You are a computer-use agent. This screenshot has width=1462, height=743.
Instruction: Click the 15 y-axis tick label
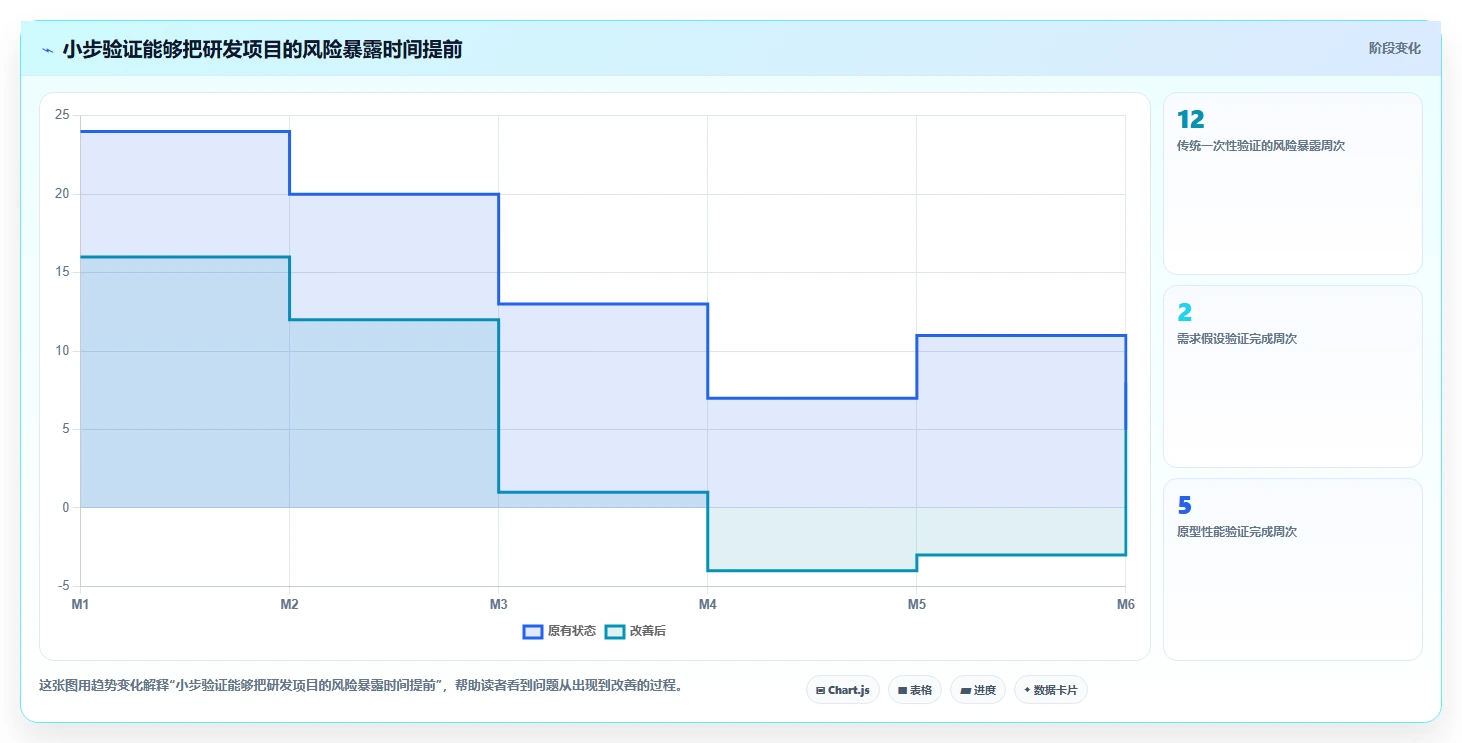[x=62, y=272]
